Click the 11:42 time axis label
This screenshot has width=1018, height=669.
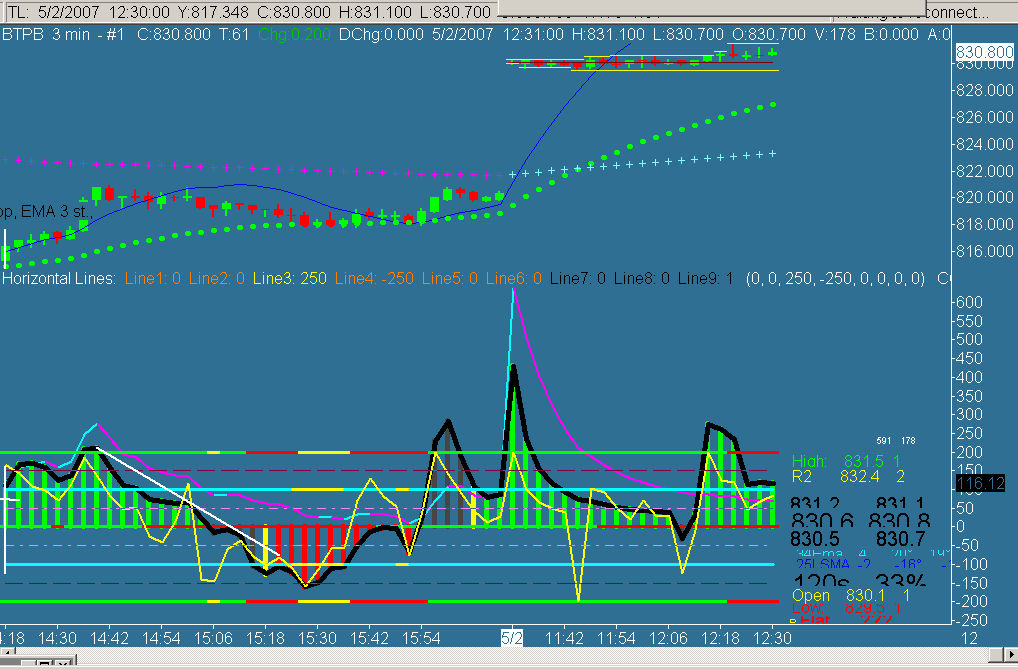click(564, 638)
